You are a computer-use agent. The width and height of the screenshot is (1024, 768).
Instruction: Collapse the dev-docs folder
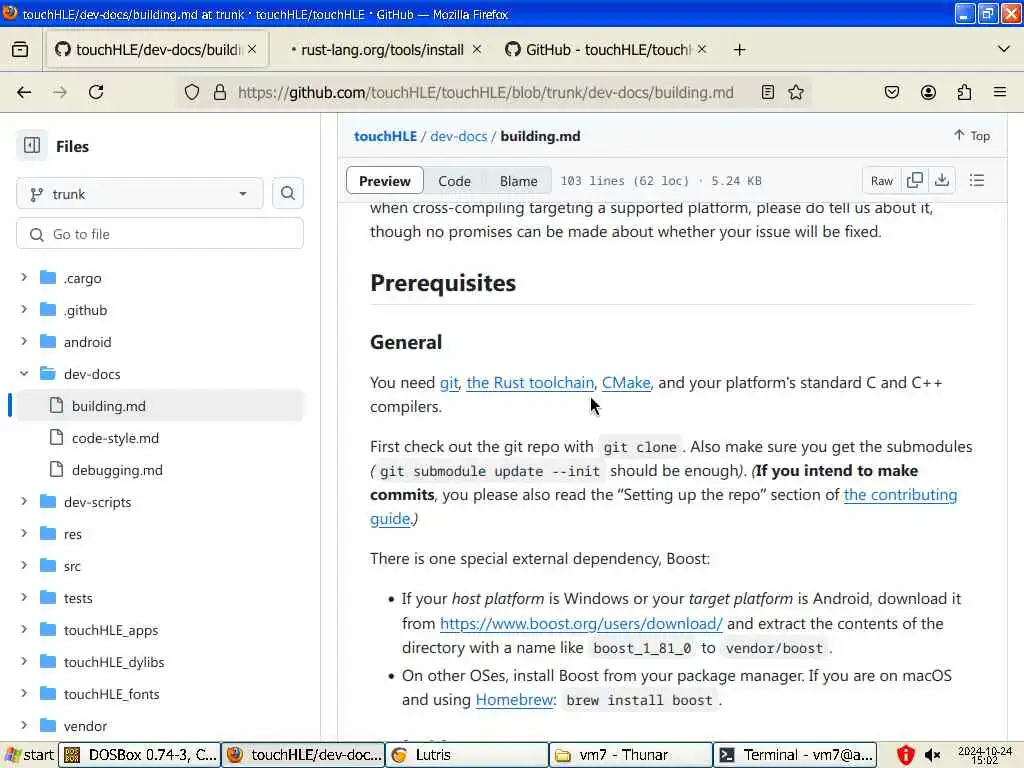click(24, 374)
